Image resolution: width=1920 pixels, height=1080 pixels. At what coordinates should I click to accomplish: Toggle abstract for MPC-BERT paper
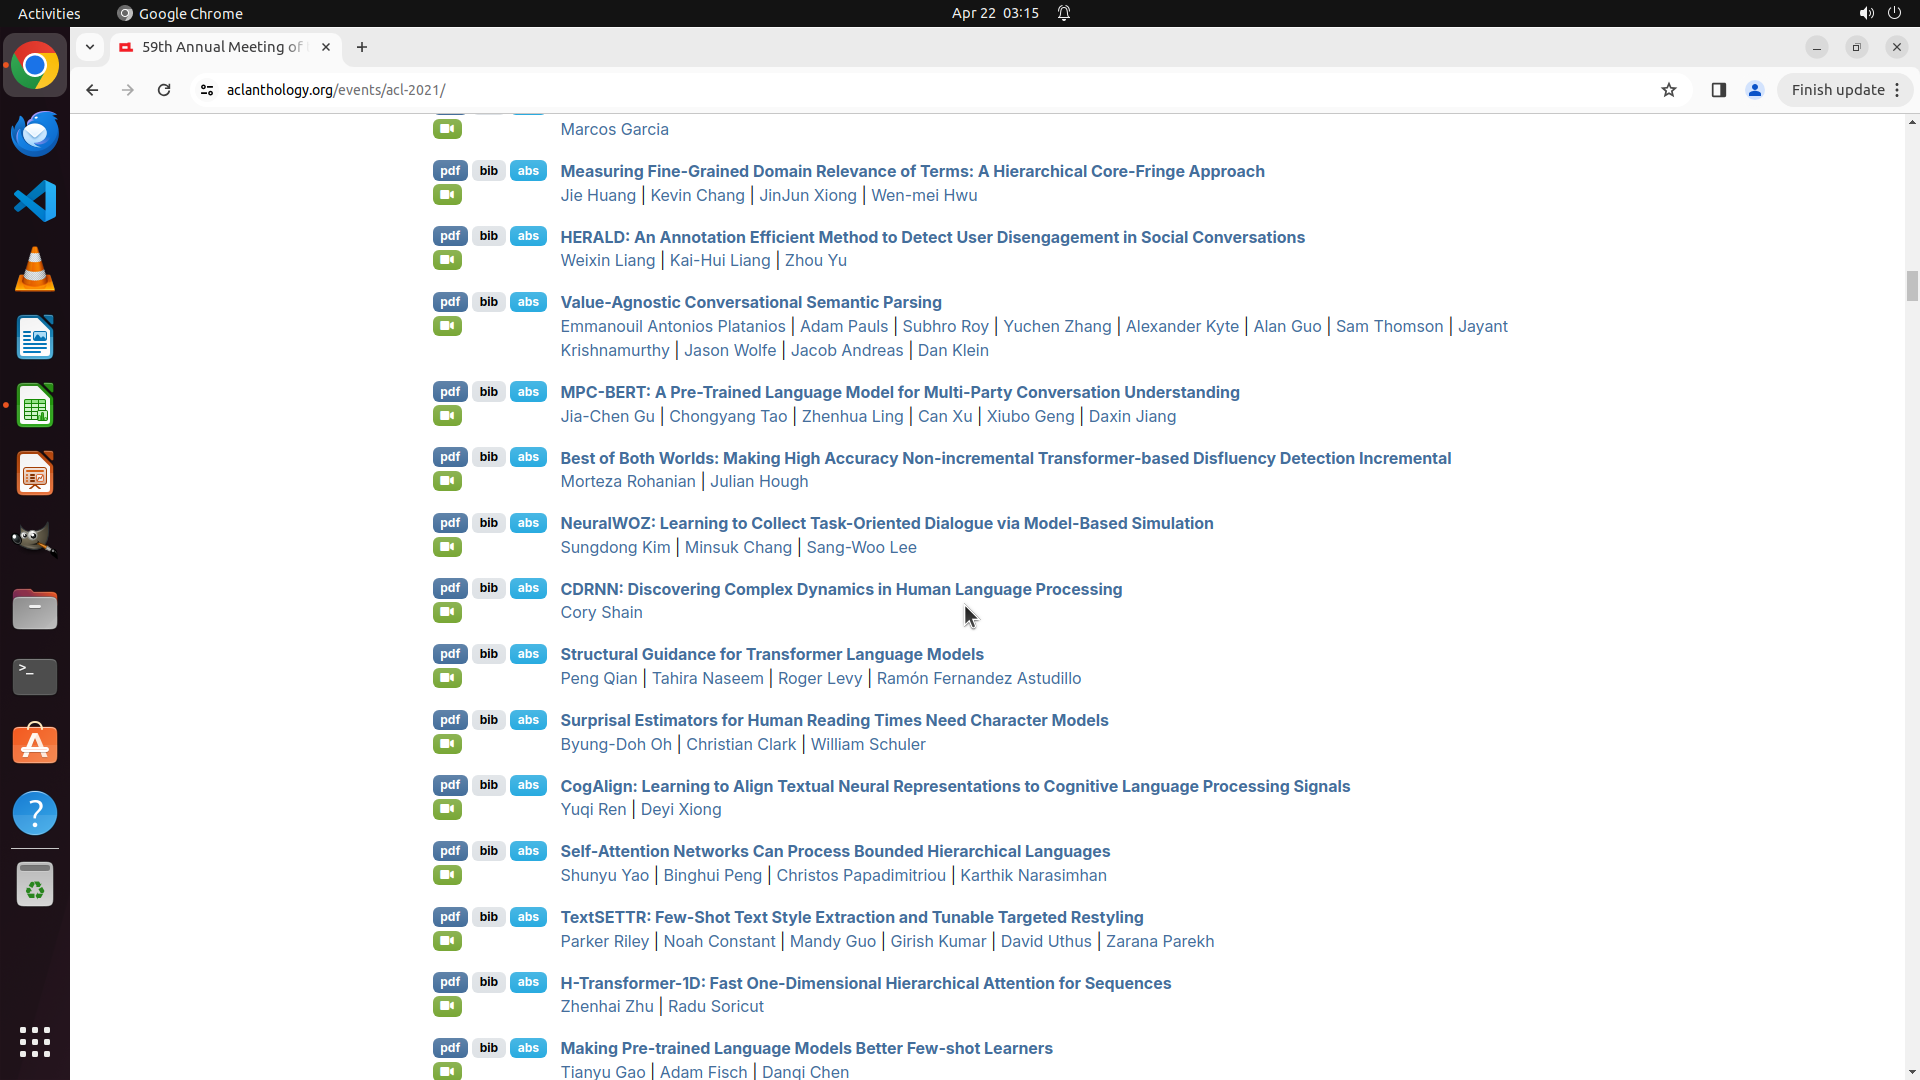(528, 392)
